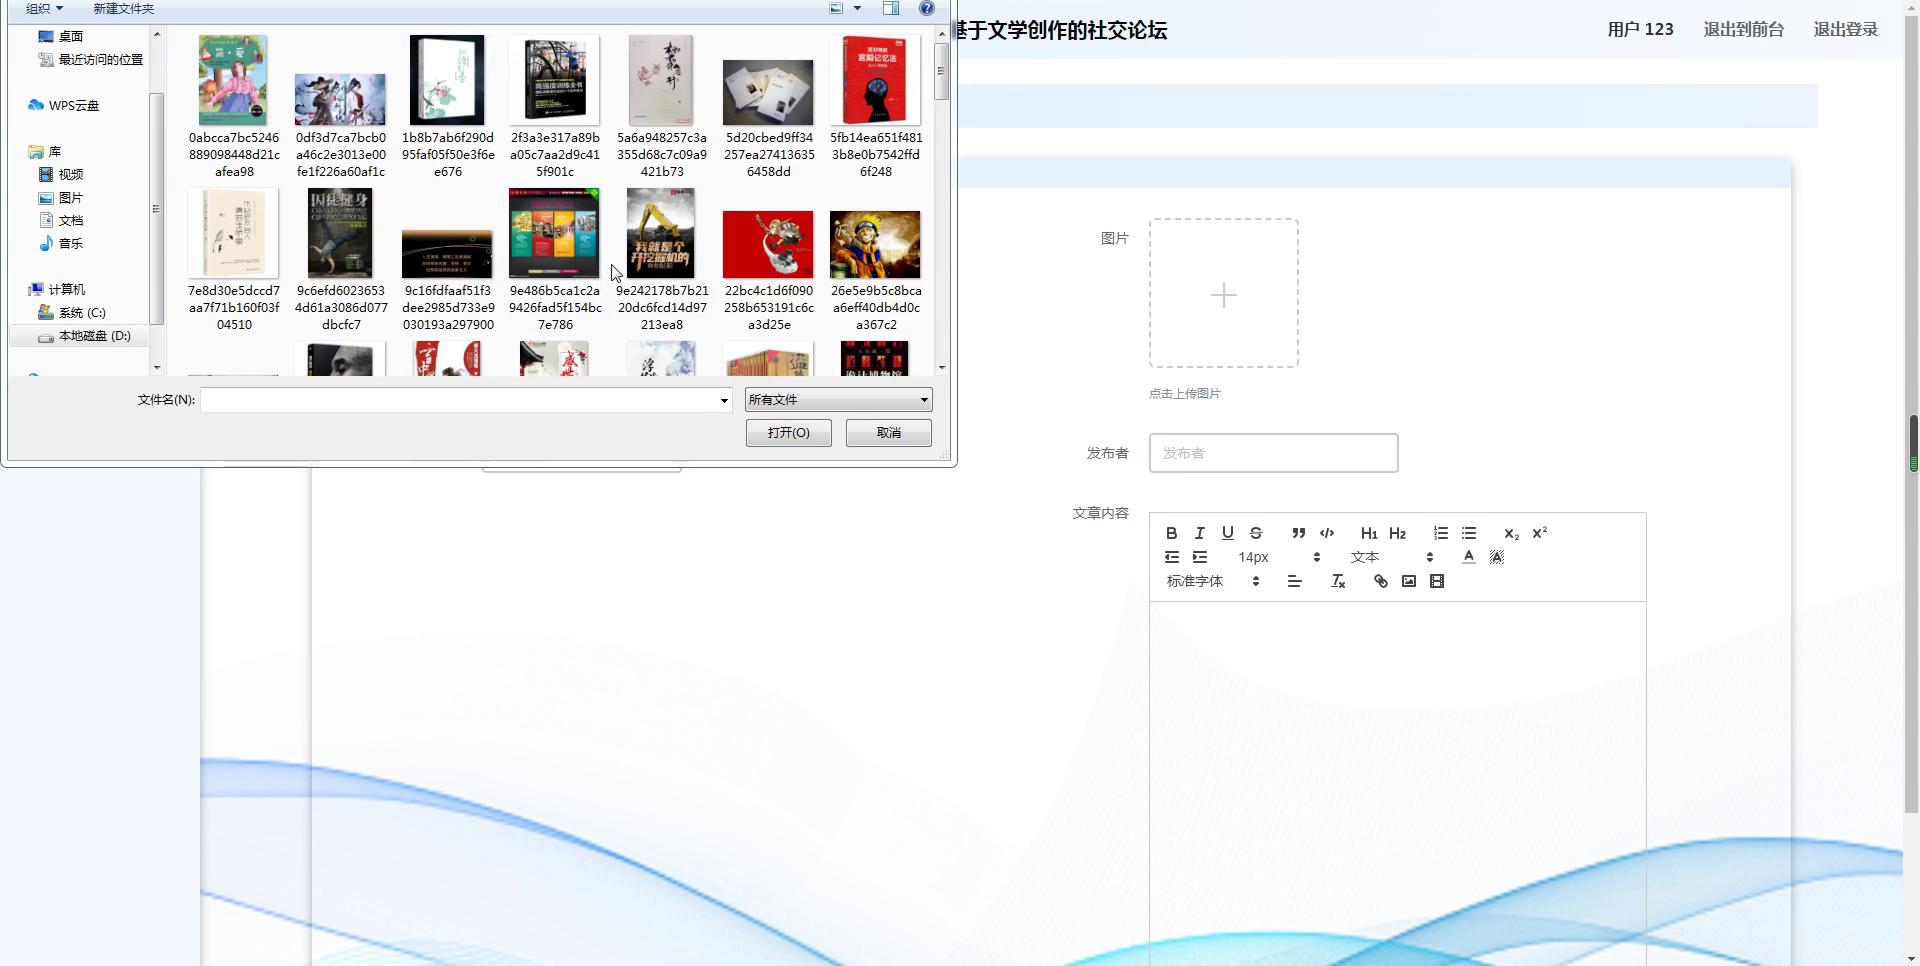Open the text alignment picker
This screenshot has width=1920, height=966.
point(1294,581)
